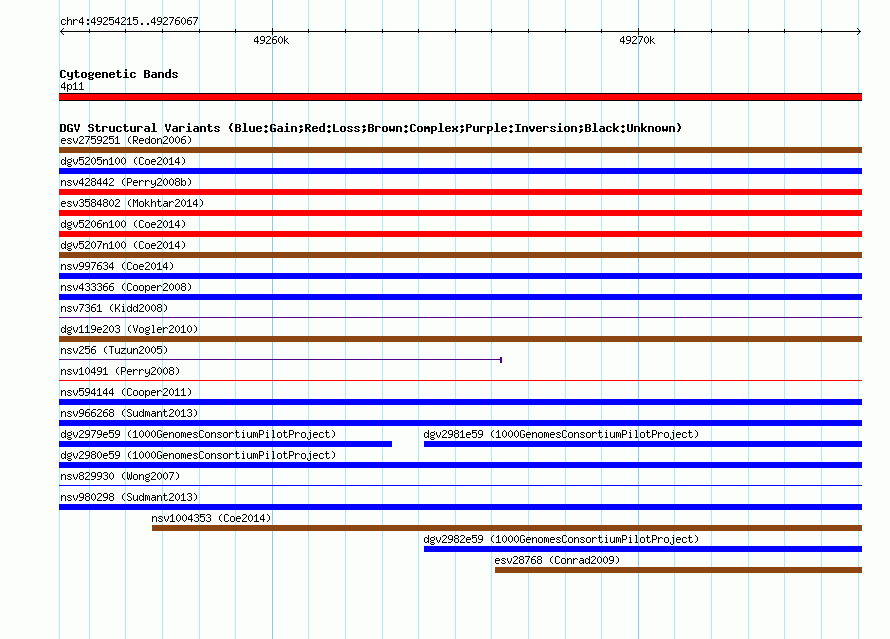Click the chr4:49254215..49276067 coordinate label
Viewport: 890px width, 639px height.
click(x=129, y=21)
